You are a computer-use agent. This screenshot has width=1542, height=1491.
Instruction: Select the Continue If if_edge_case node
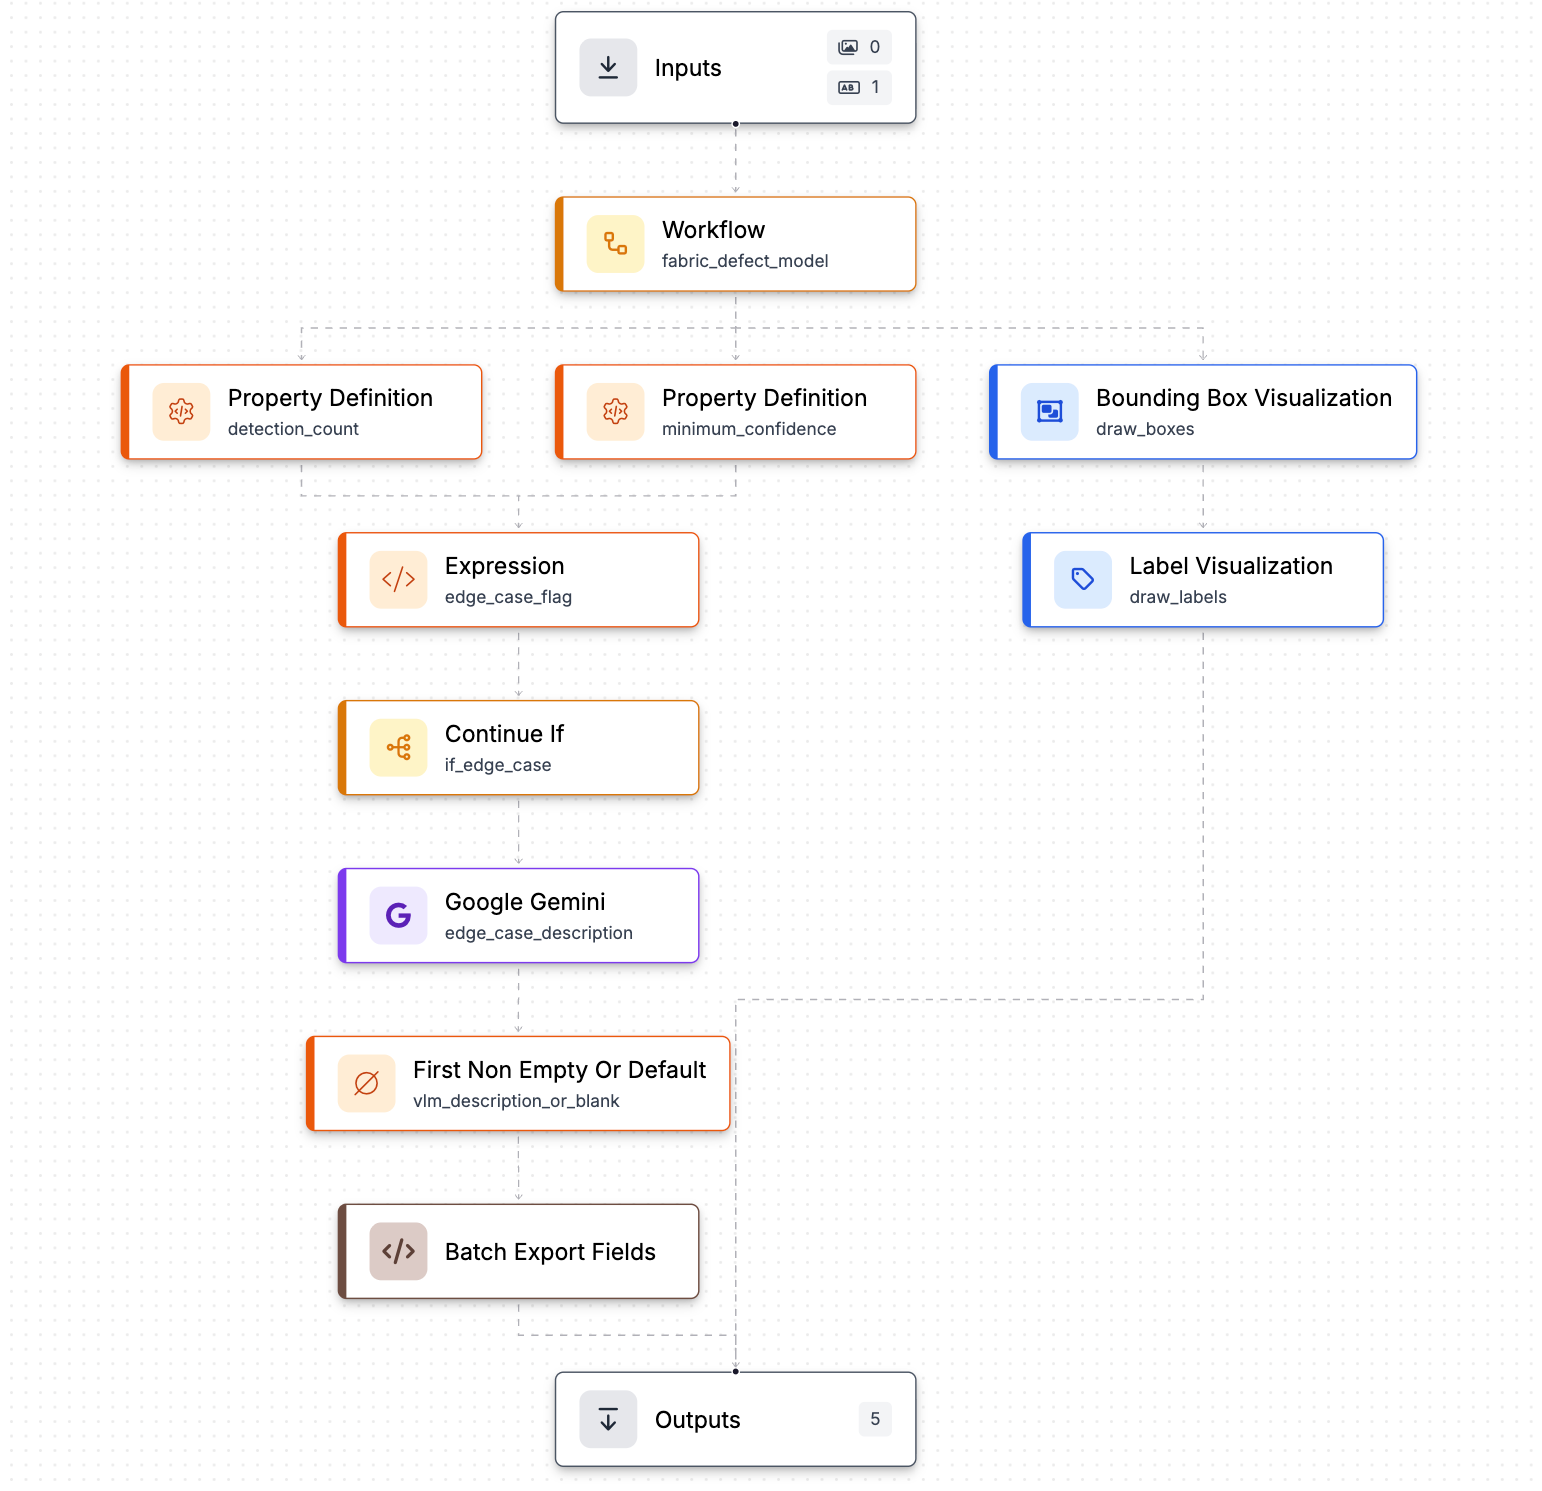coord(519,748)
